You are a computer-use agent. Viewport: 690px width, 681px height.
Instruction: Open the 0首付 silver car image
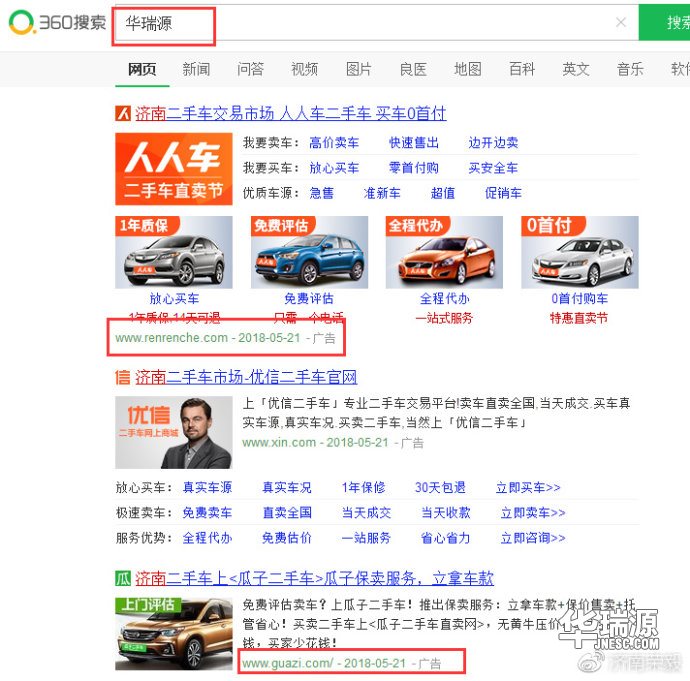[x=580, y=252]
